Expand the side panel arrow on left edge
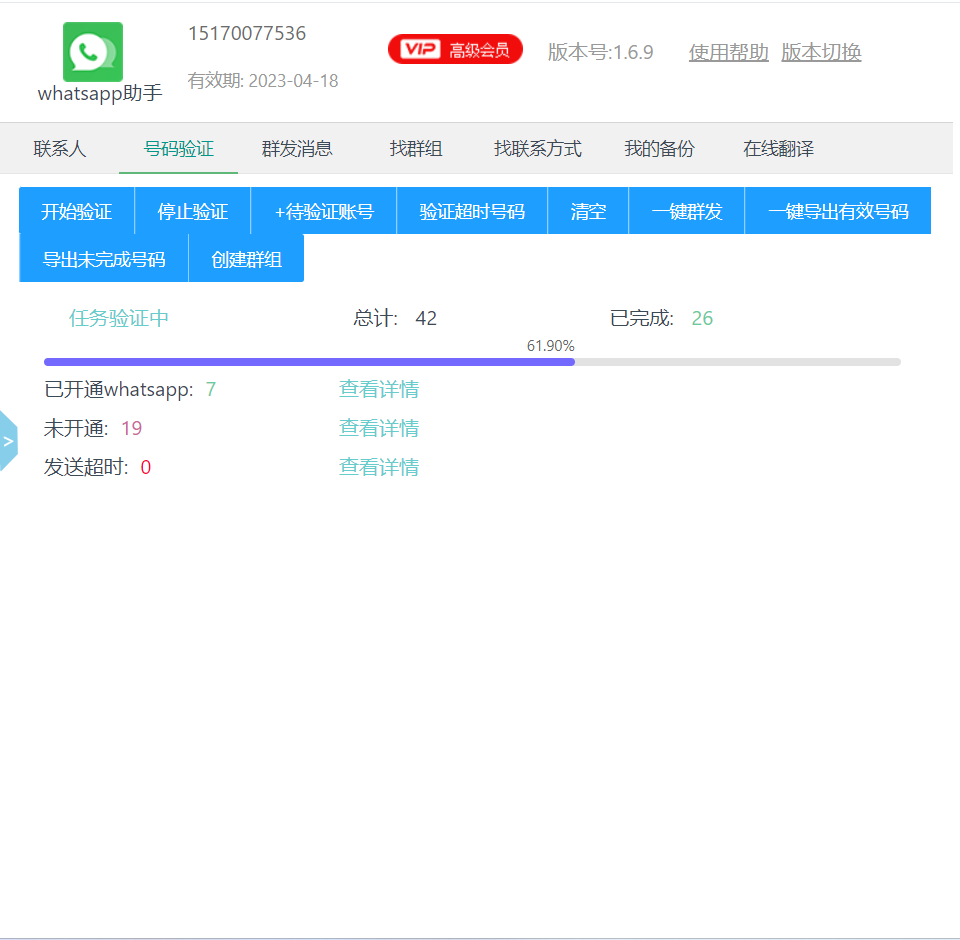 coord(8,441)
